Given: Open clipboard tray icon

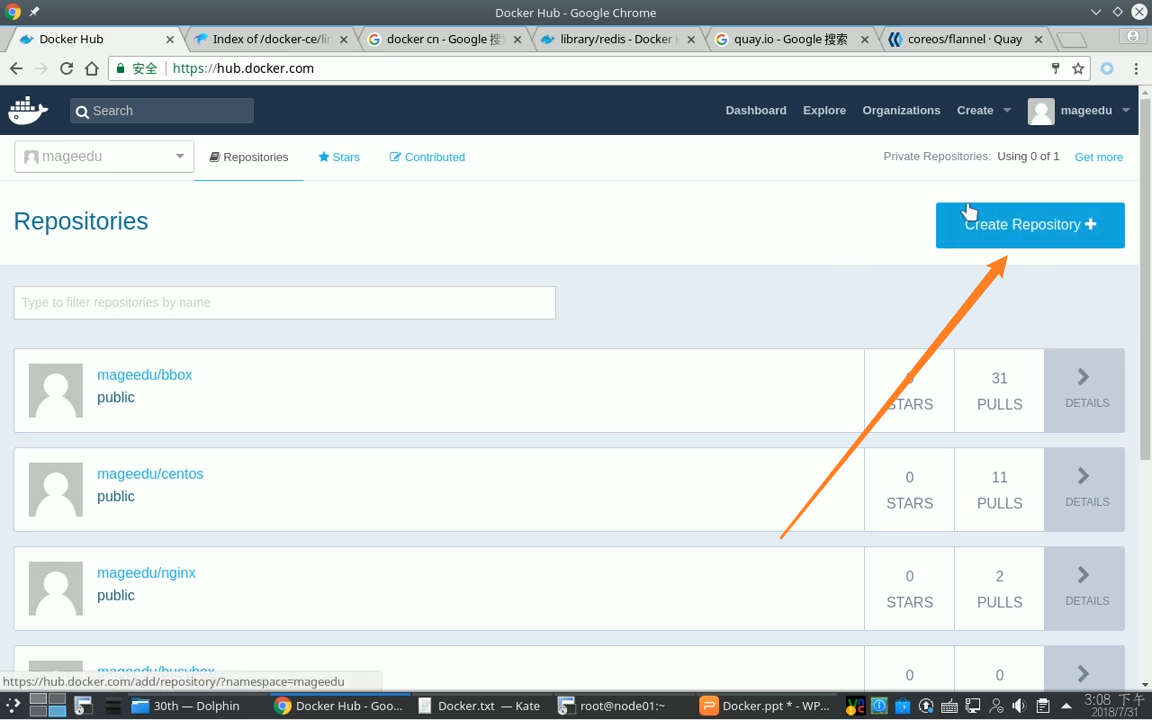Looking at the screenshot, I should point(1043,706).
